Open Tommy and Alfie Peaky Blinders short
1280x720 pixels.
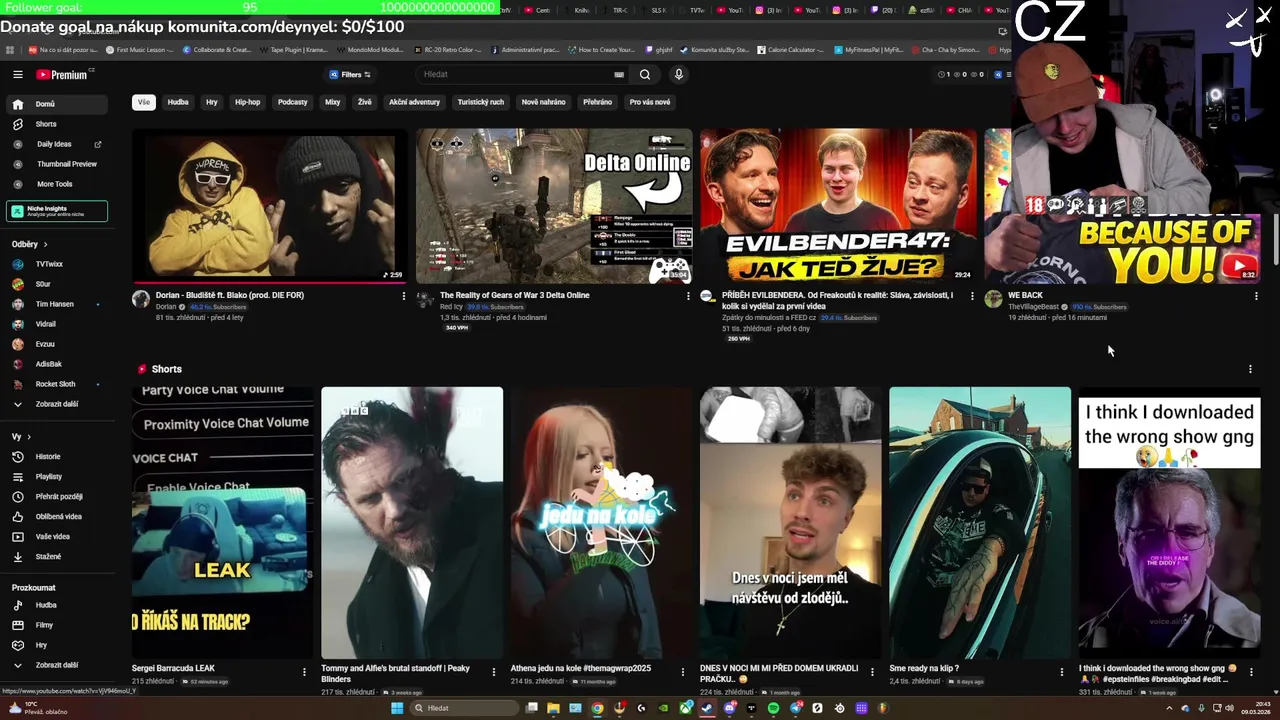click(412, 522)
